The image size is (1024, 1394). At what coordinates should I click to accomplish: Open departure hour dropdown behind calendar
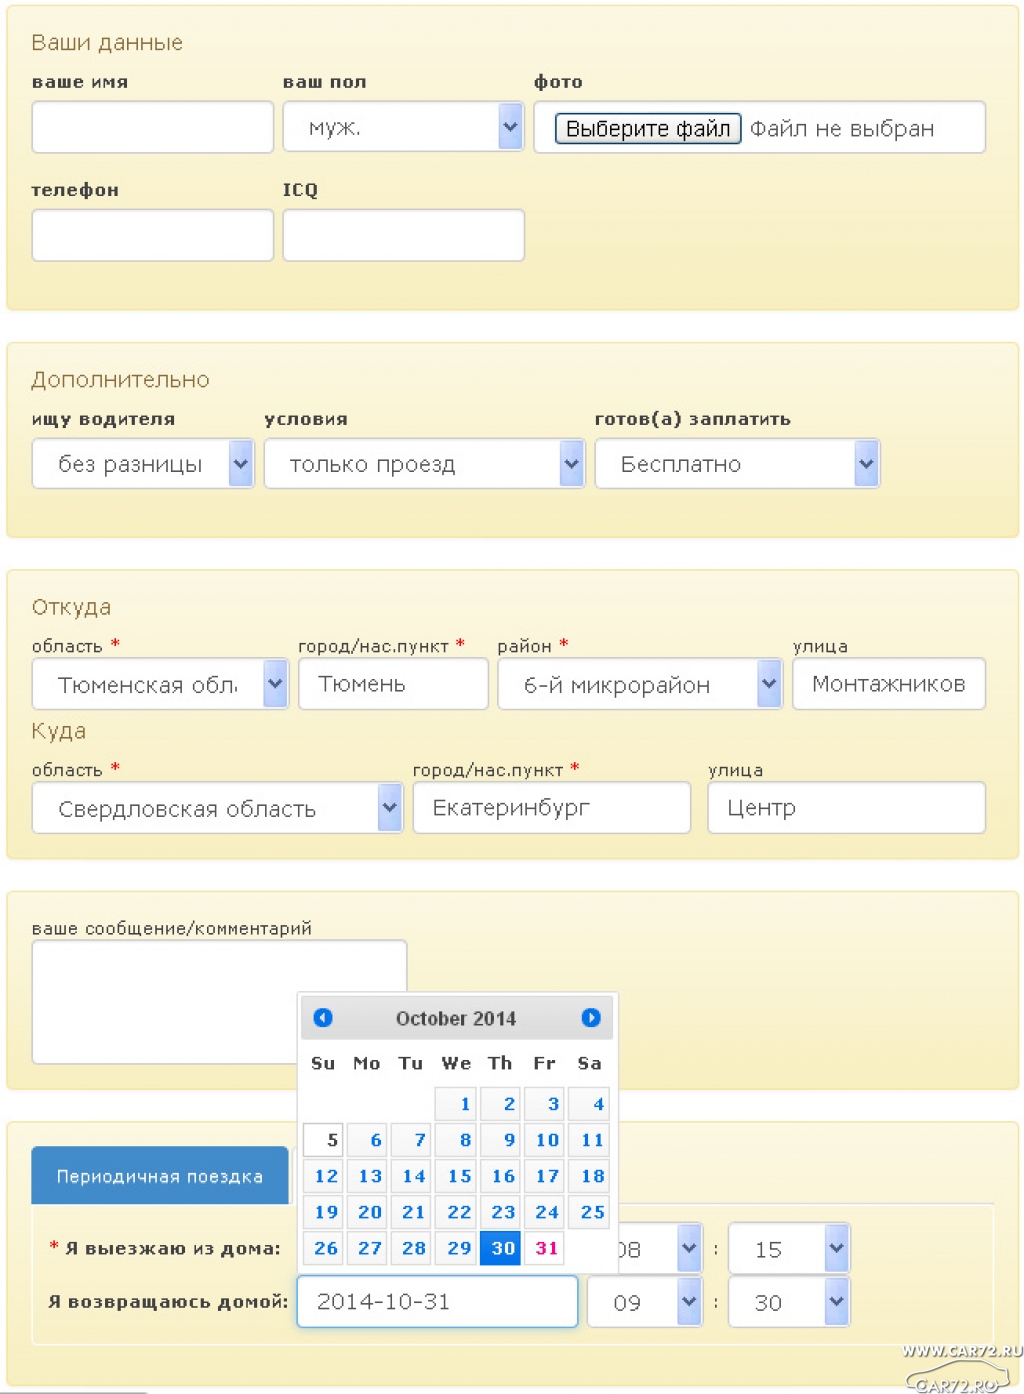click(x=662, y=1249)
